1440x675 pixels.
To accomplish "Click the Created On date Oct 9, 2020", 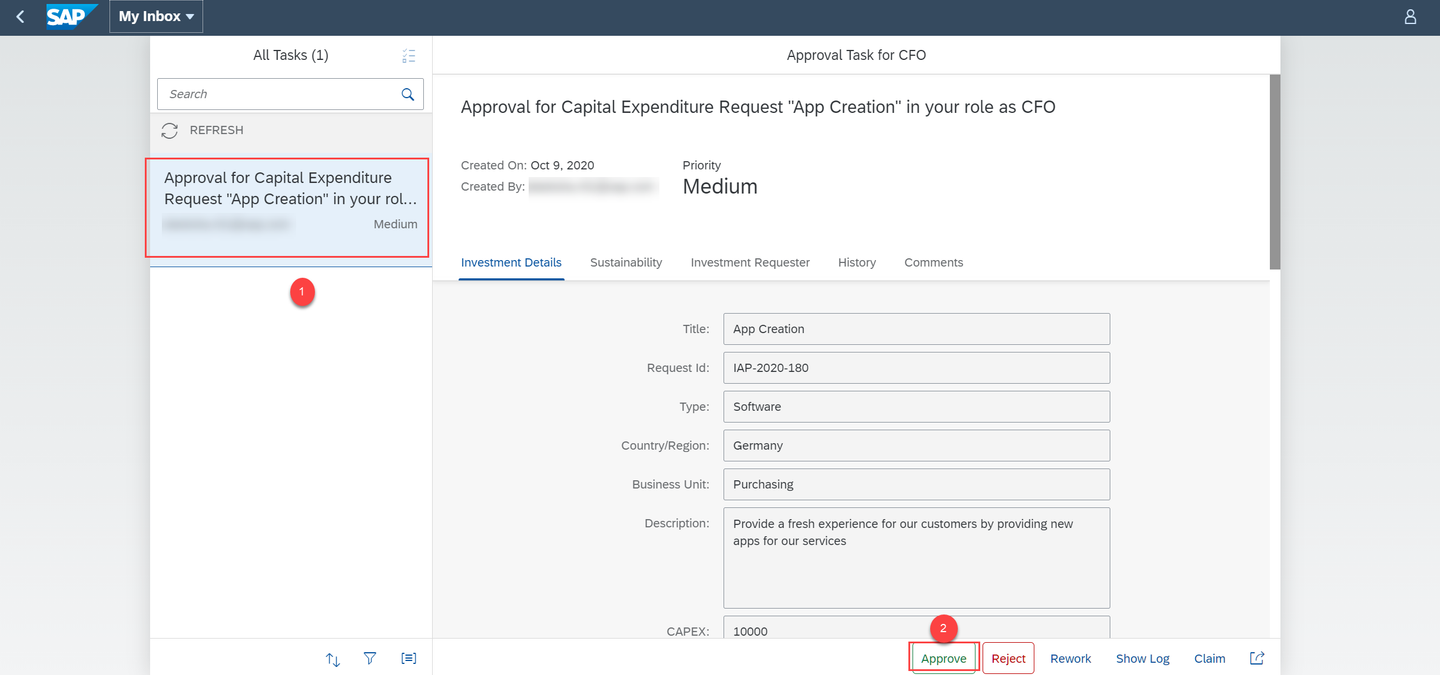I will coord(562,166).
